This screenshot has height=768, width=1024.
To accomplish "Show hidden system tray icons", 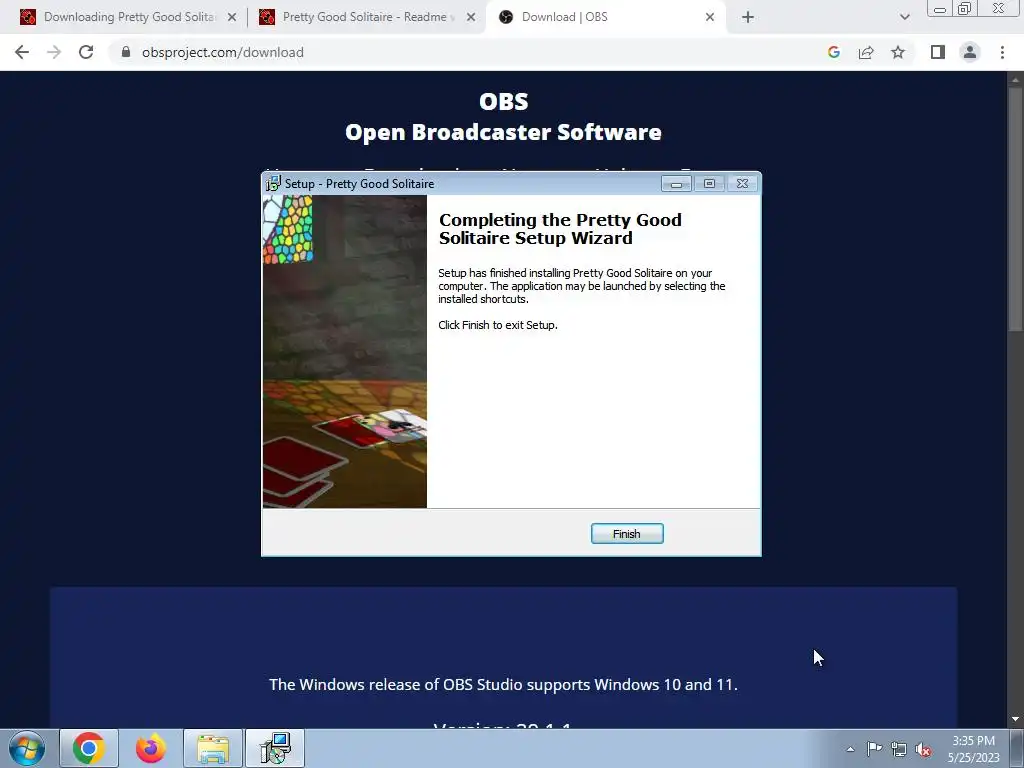I will (x=850, y=749).
